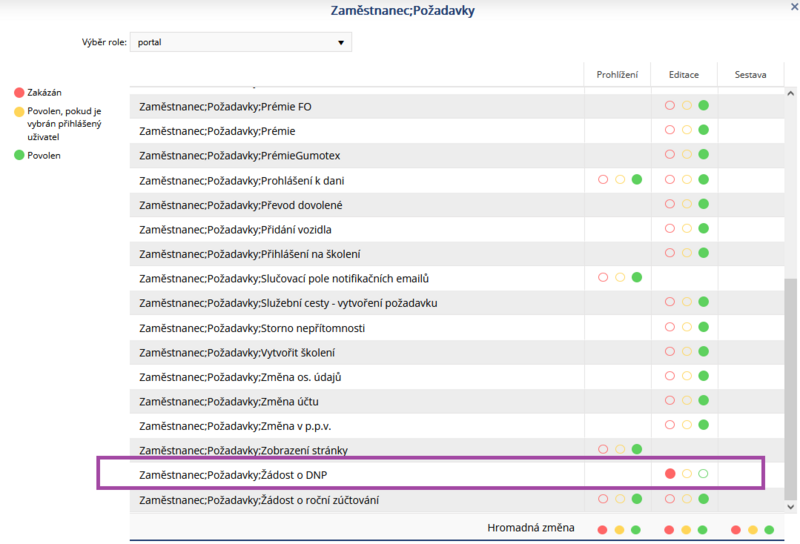Set Vytvořit školení Editace to red
This screenshot has height=544, width=800.
(x=670, y=352)
